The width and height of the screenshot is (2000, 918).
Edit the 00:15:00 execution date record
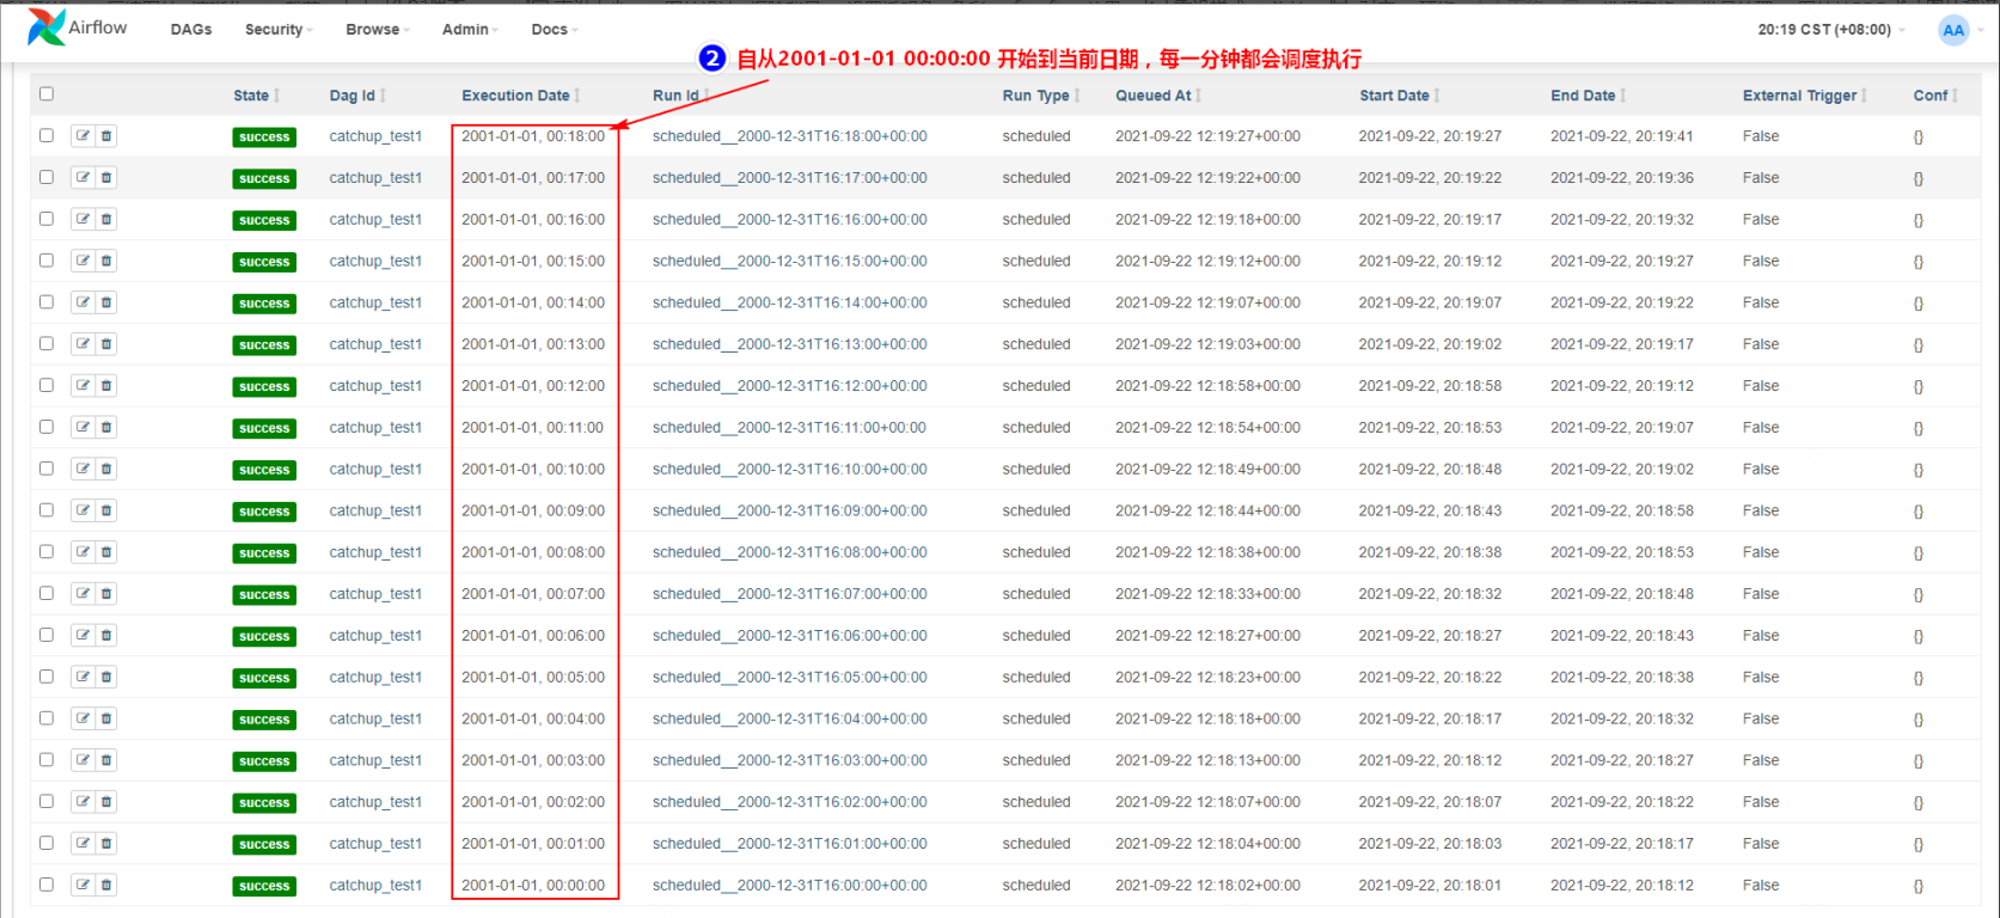[x=83, y=260]
